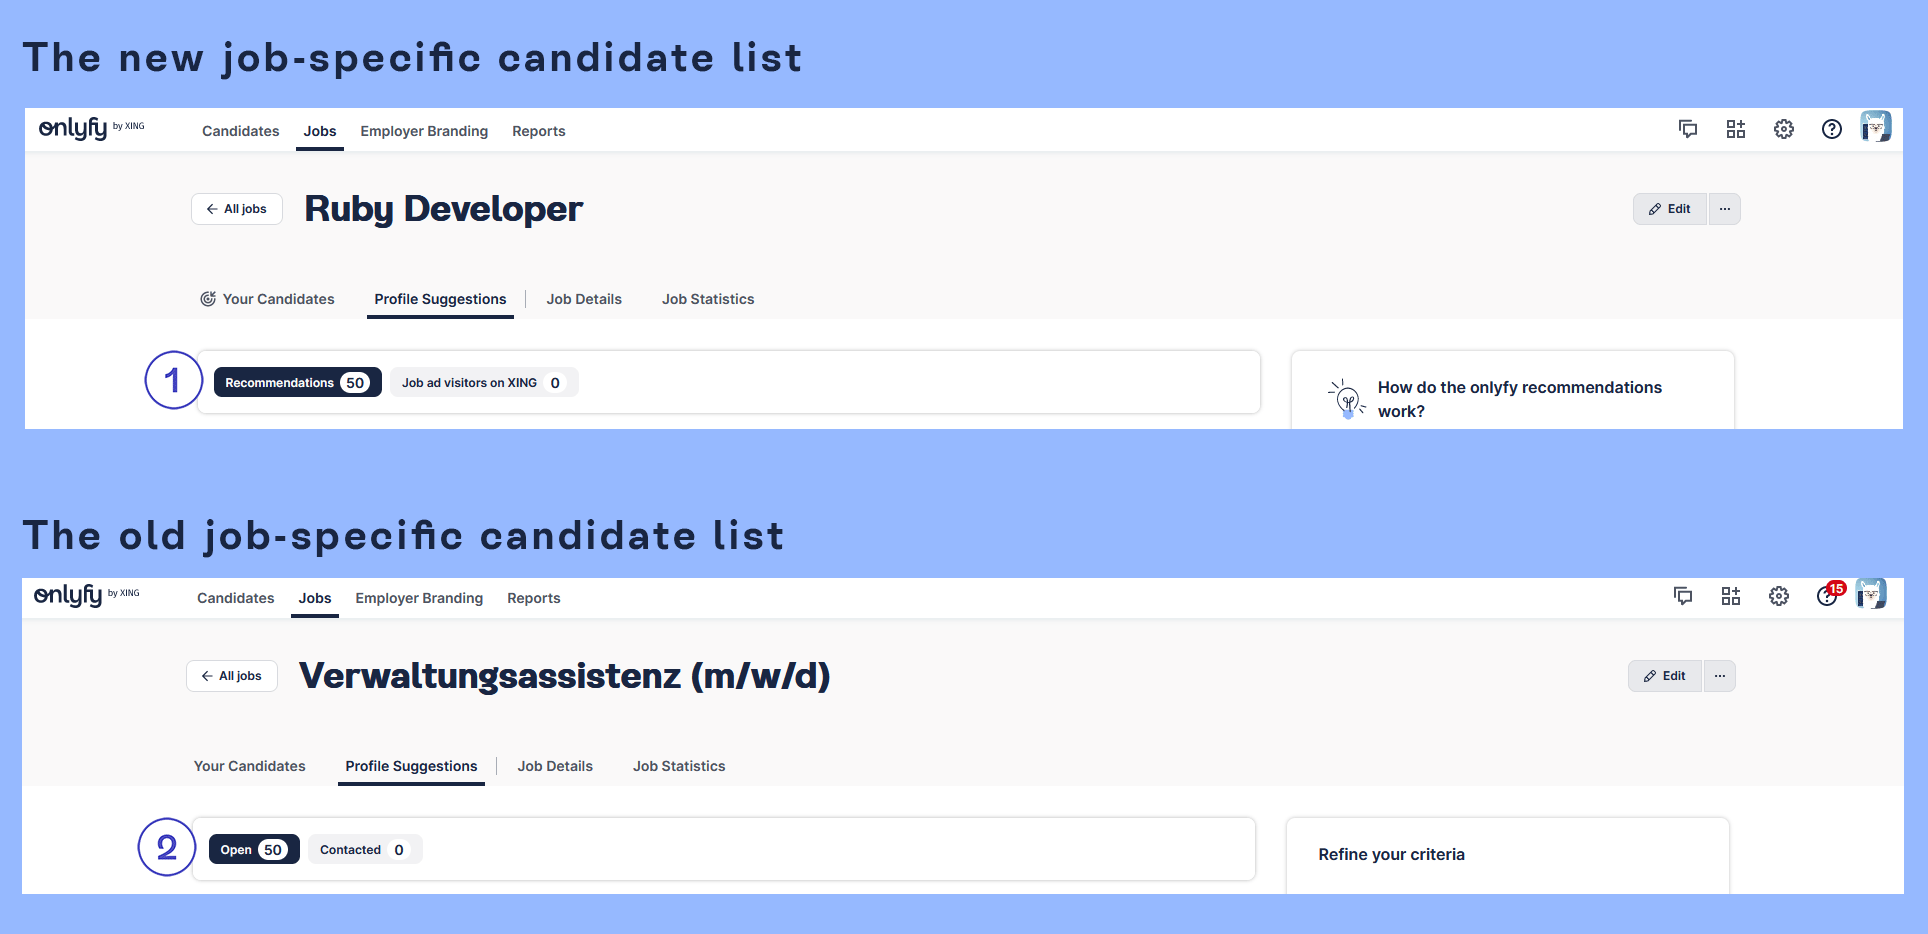Screen dimensions: 1928x934
Task: Click the apps grid icon in the top header
Action: tap(1736, 129)
